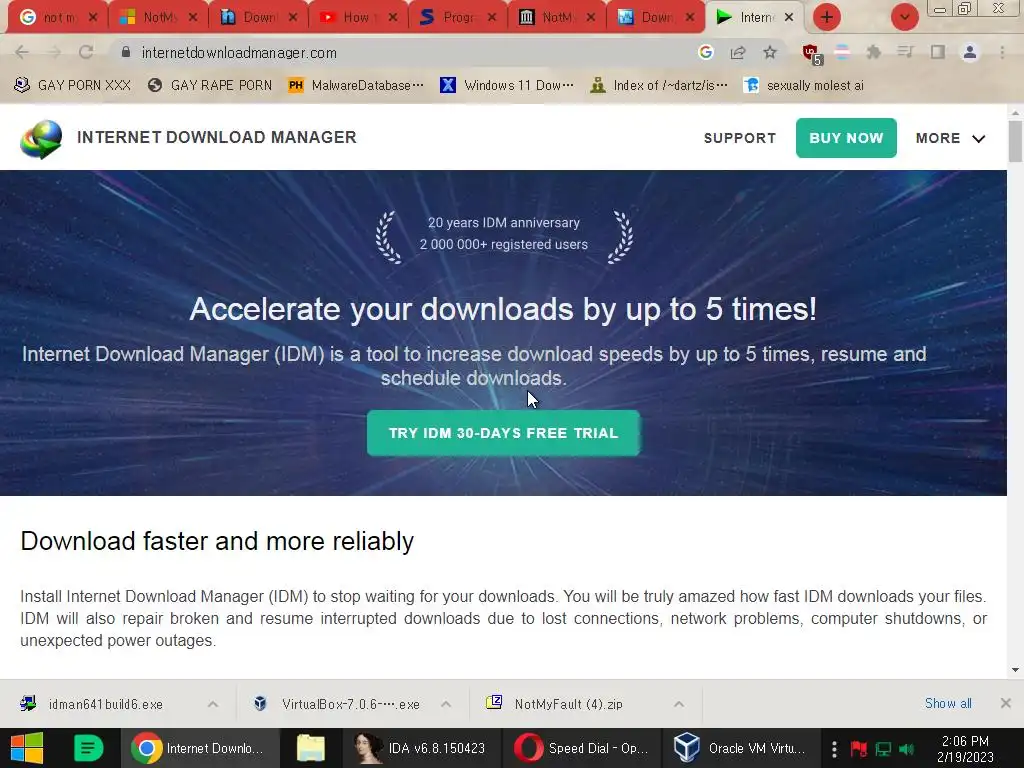Screen dimensions: 1024x768
Task: Close the YouTube How tab
Action: (392, 18)
